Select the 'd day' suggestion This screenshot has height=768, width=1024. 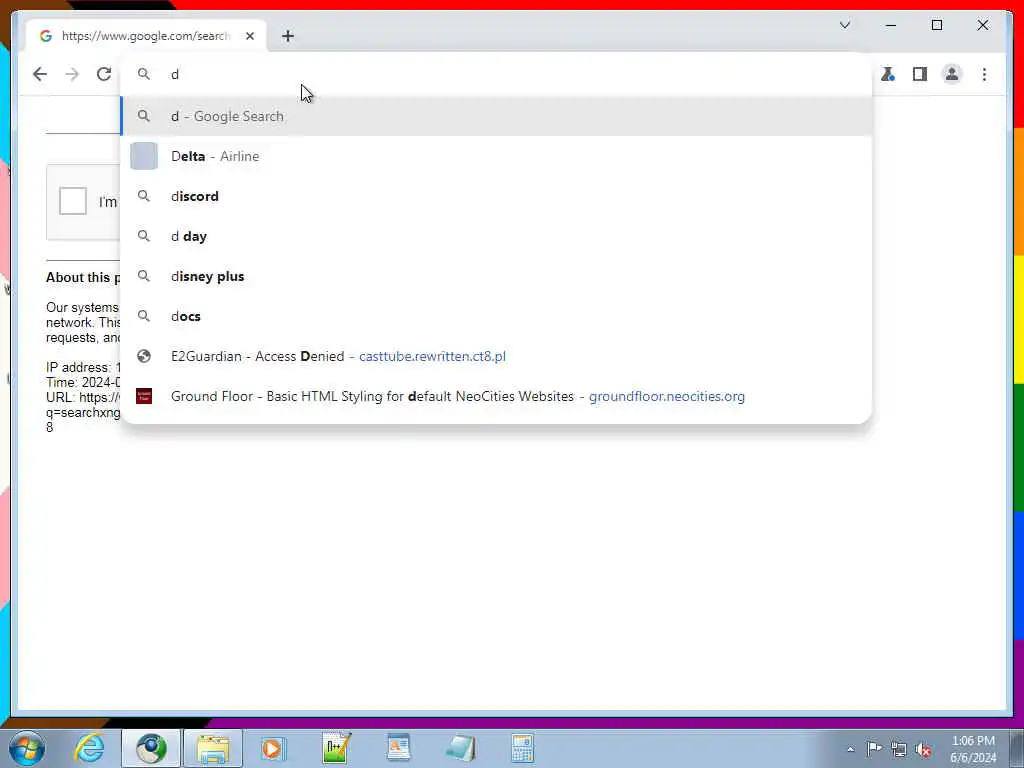[x=496, y=236]
